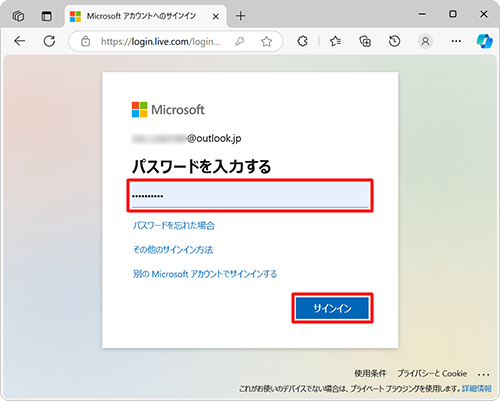Click the @outlook.jp account email text
Image resolution: width=500 pixels, height=401 pixels.
click(x=186, y=138)
